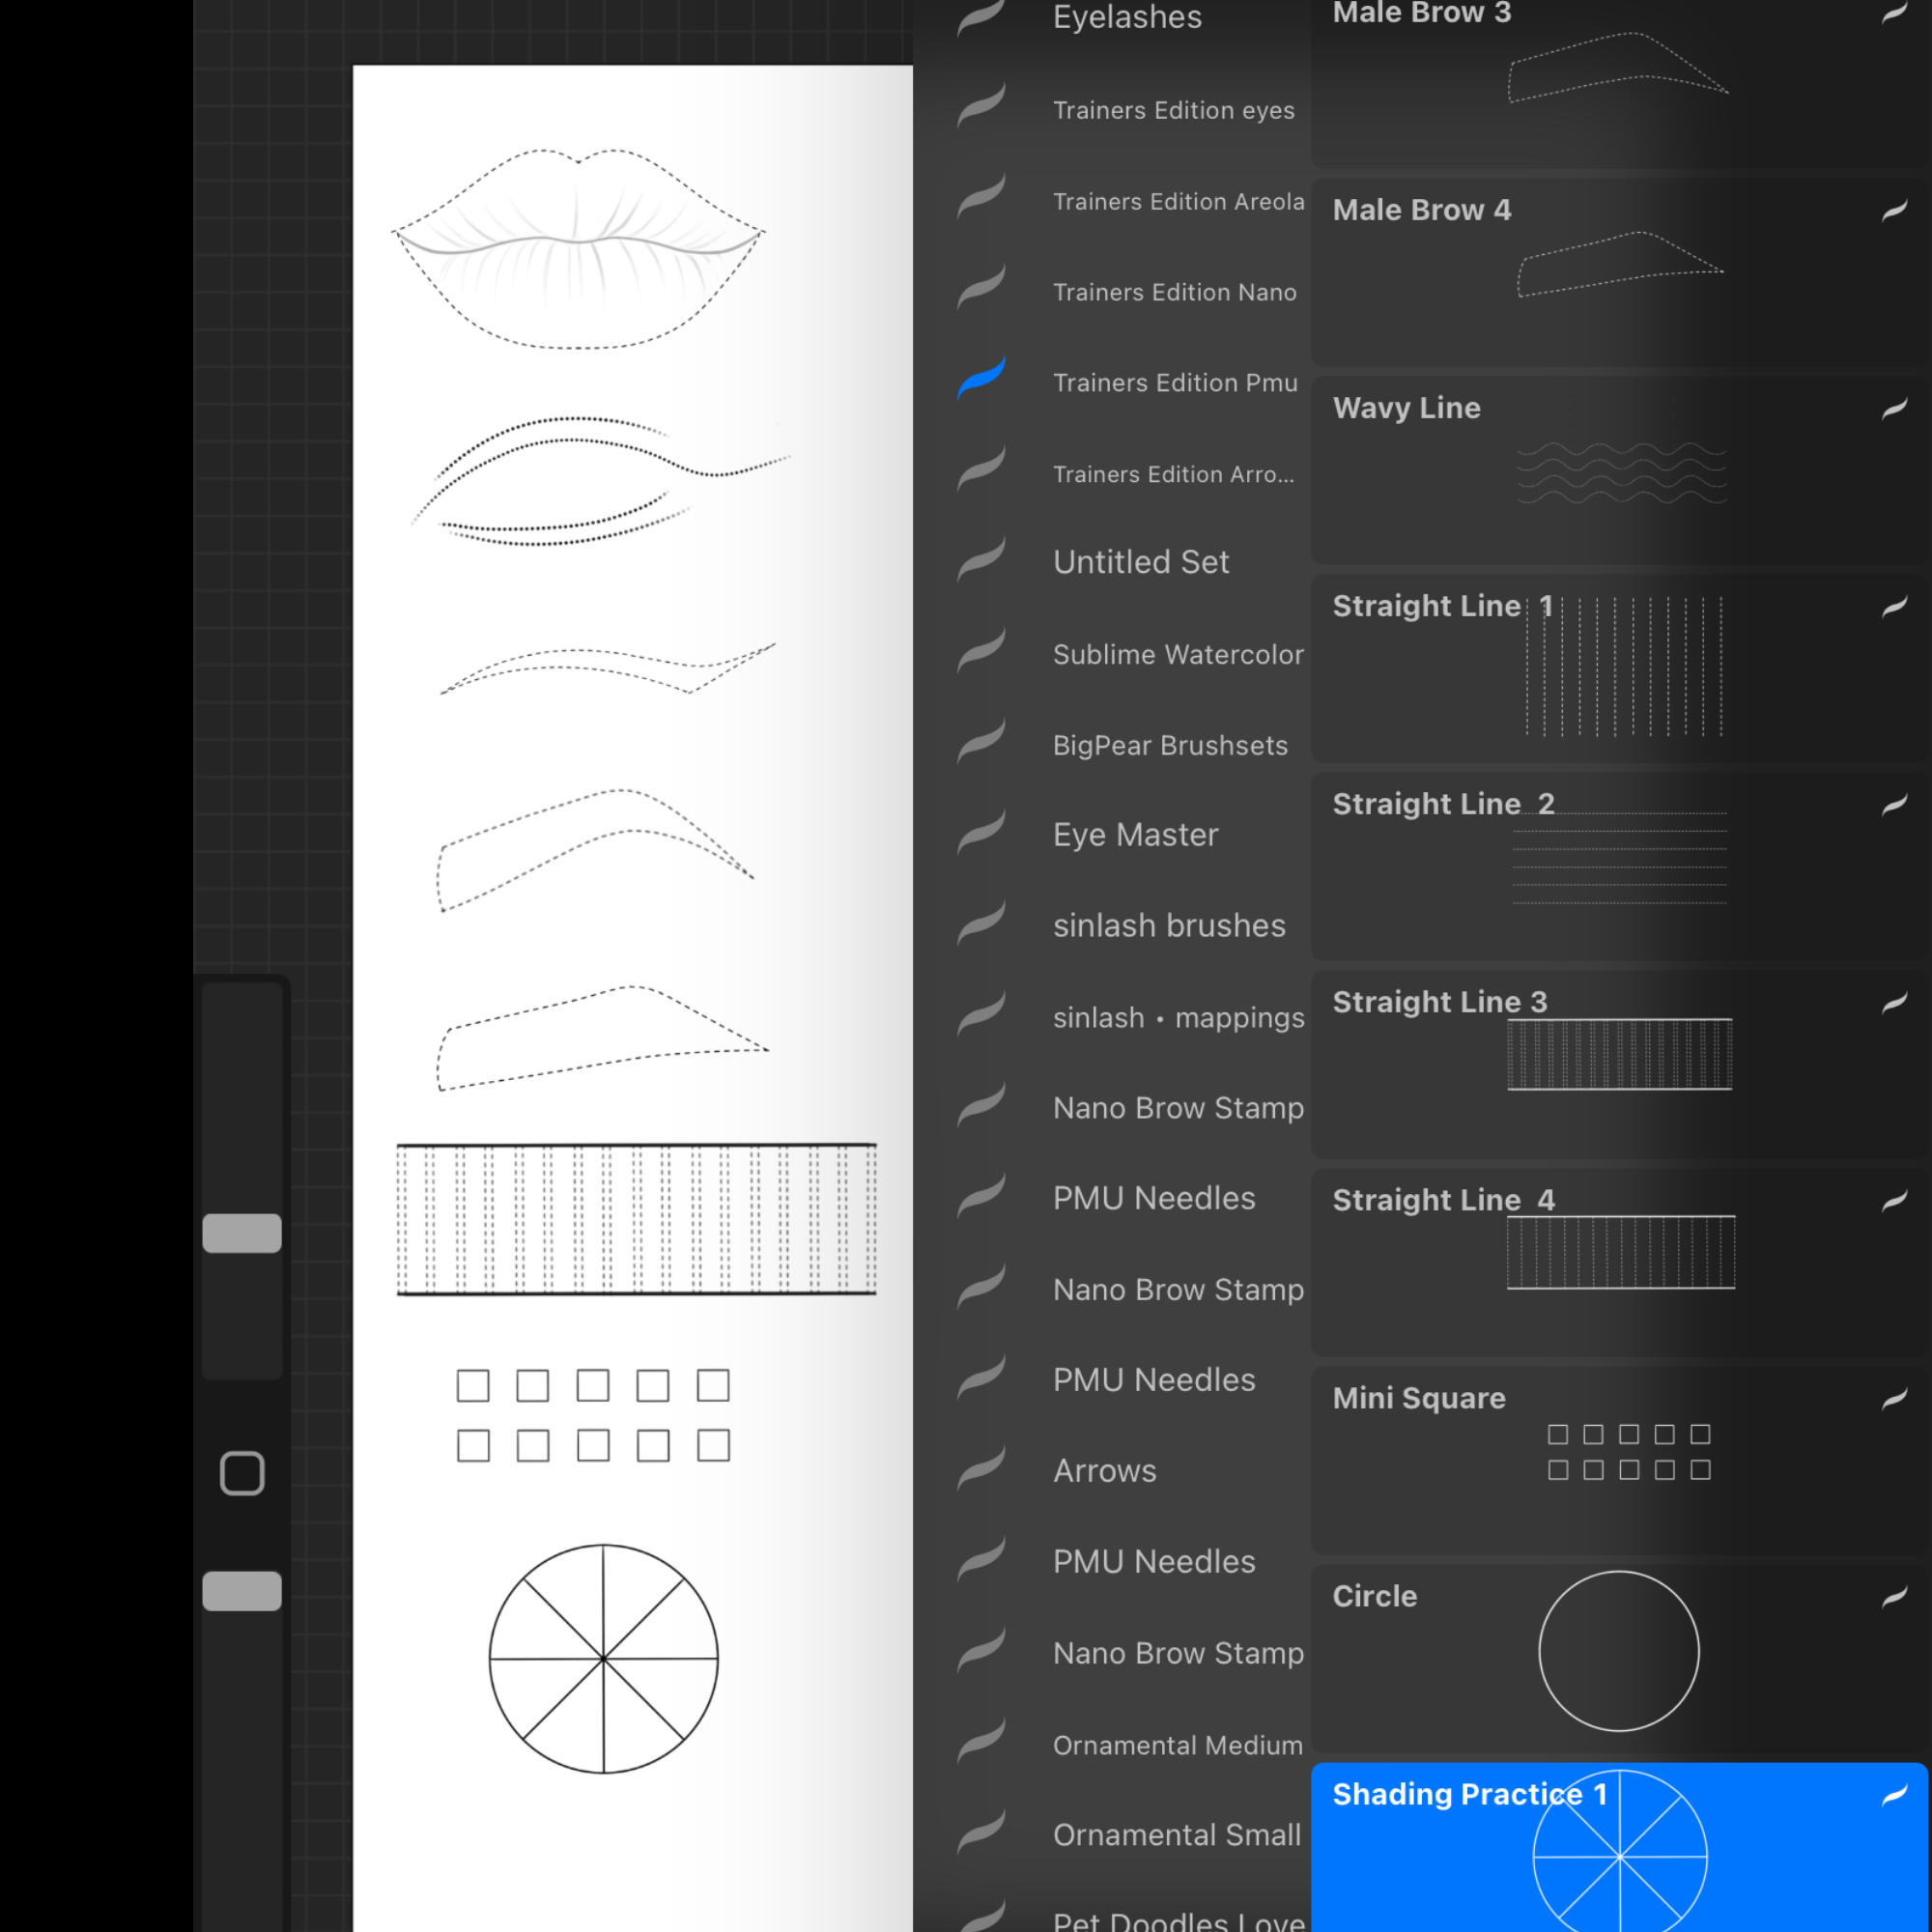Viewport: 1932px width, 1932px height.
Task: Tap the pie circle drawing on canvas
Action: pyautogui.click(x=604, y=1659)
